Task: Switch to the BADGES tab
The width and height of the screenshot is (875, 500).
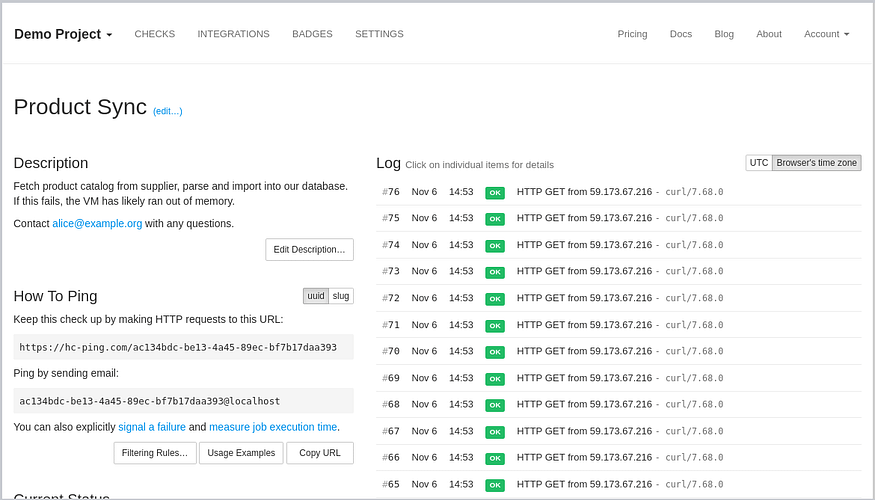Action: pyautogui.click(x=312, y=34)
